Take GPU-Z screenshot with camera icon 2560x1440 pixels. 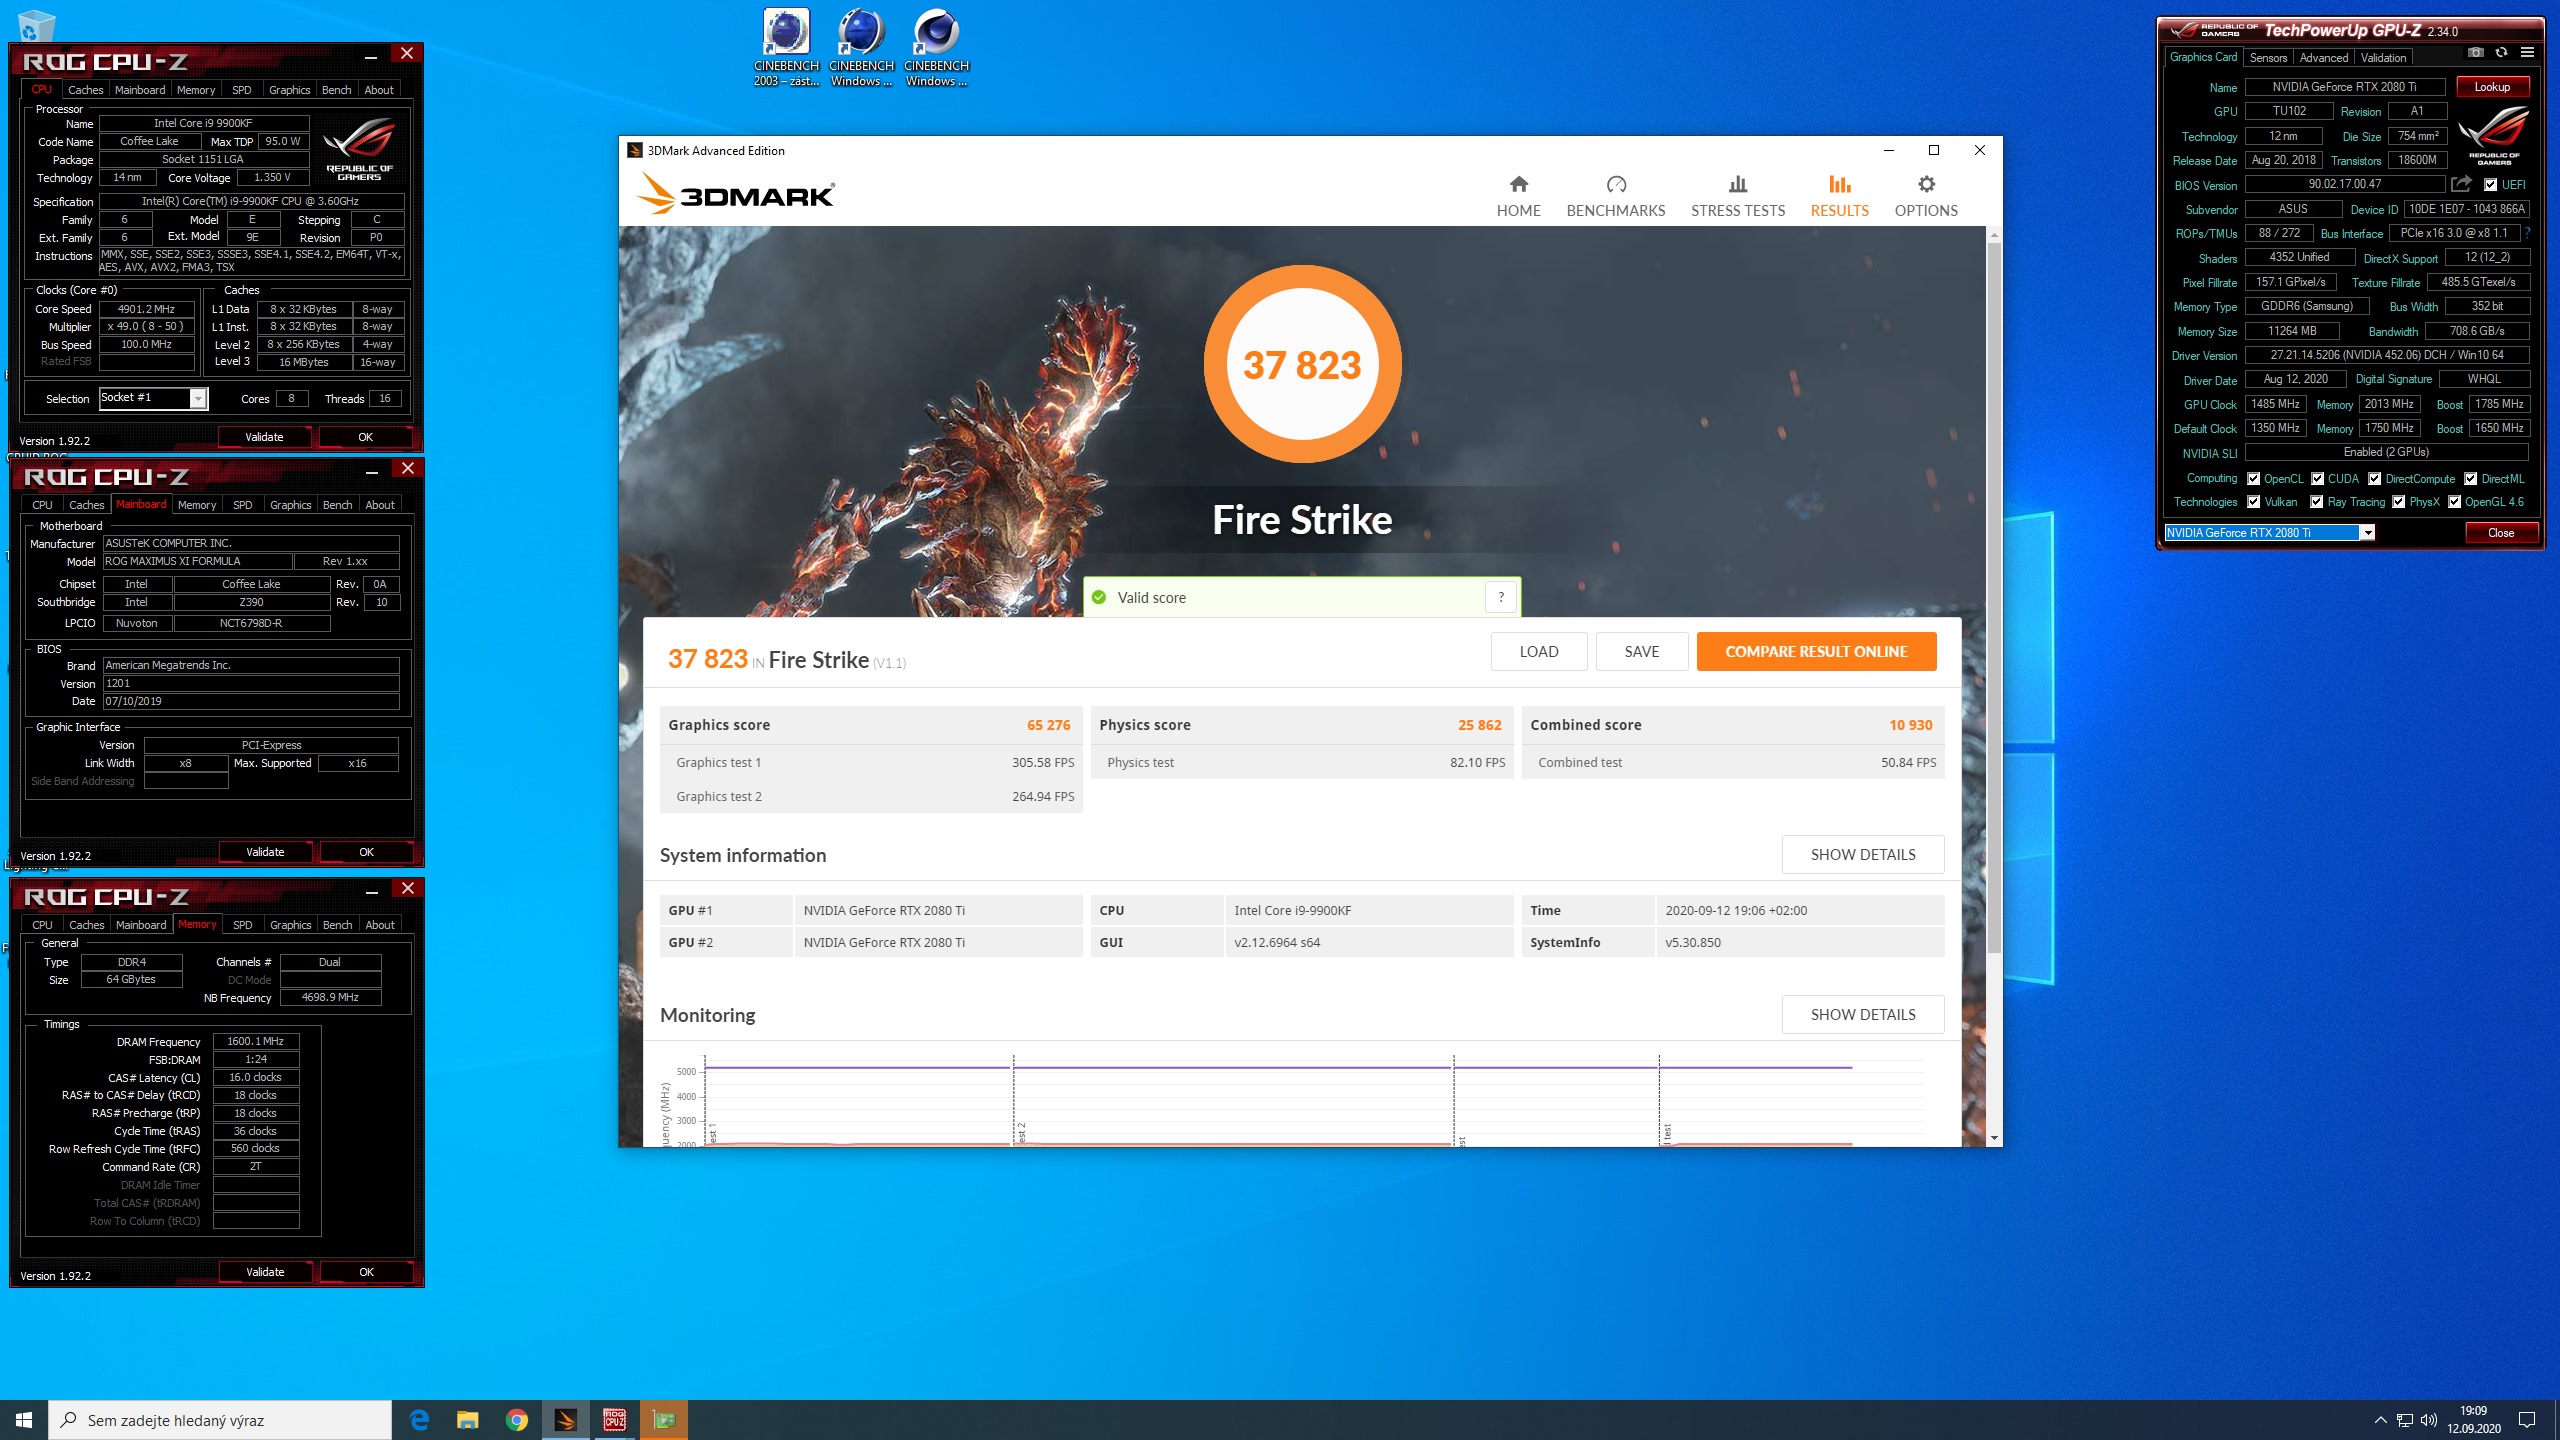(2475, 53)
